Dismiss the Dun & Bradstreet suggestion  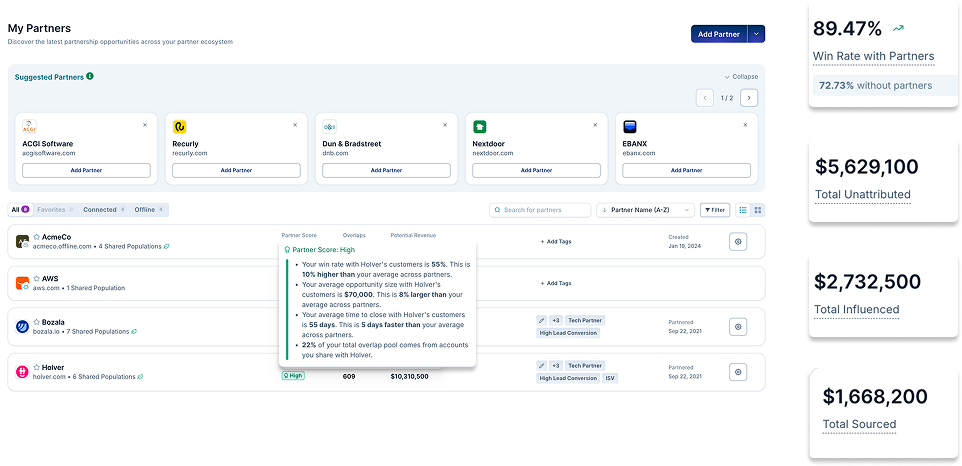coord(445,125)
